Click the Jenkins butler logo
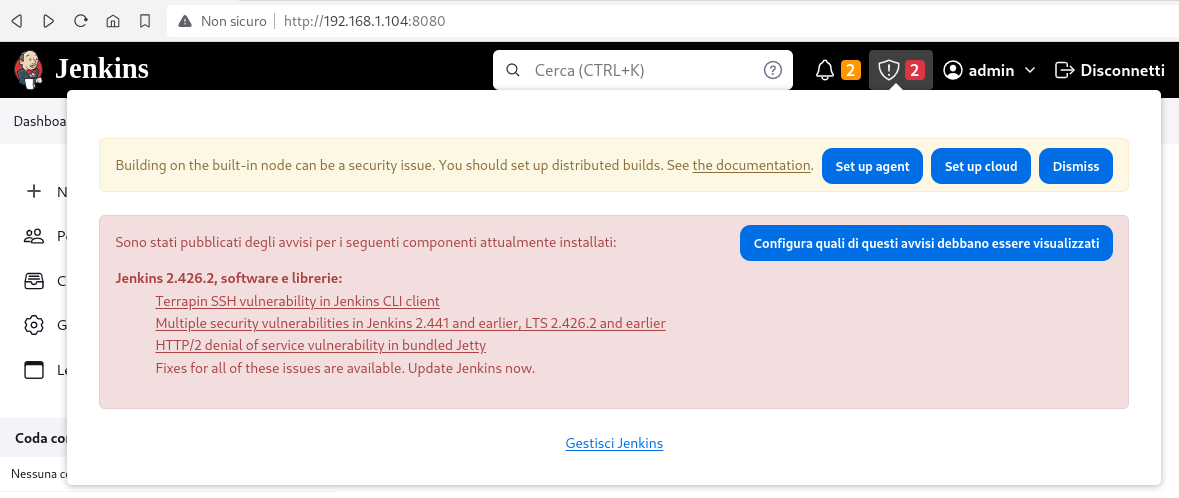 pyautogui.click(x=29, y=69)
